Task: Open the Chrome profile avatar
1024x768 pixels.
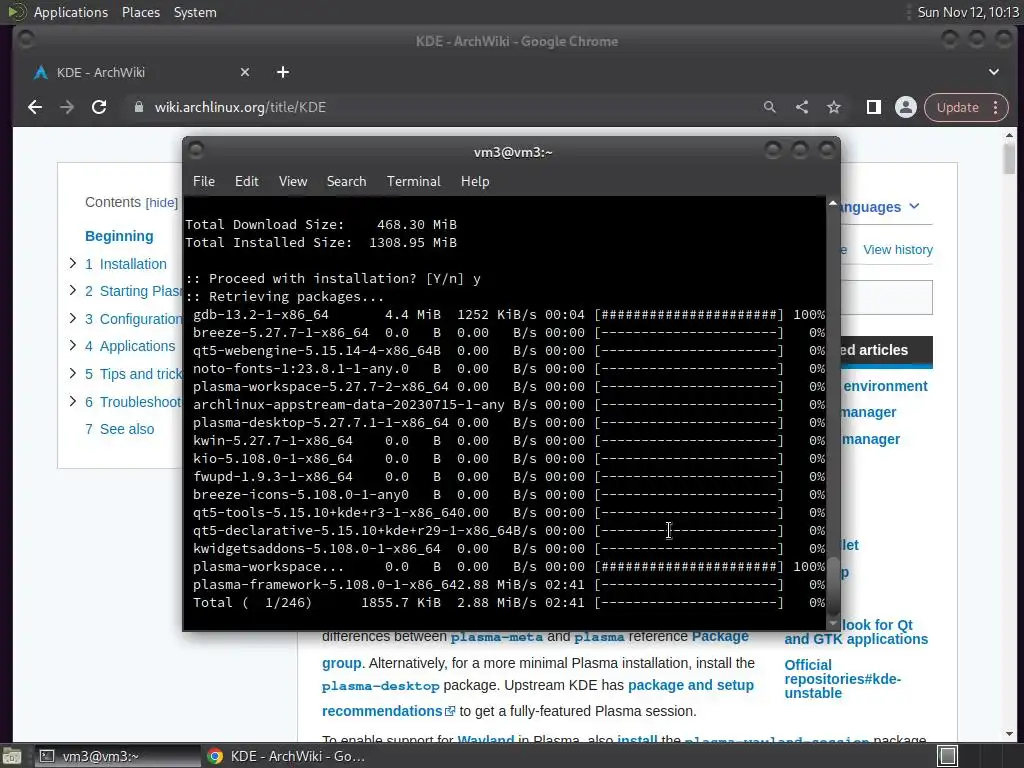Action: (906, 107)
